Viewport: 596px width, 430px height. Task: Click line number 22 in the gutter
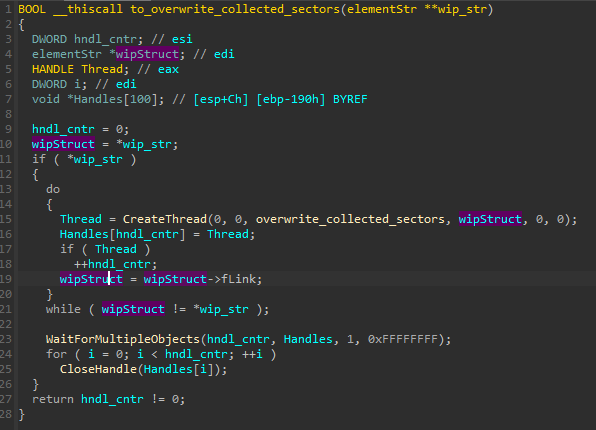[6, 324]
